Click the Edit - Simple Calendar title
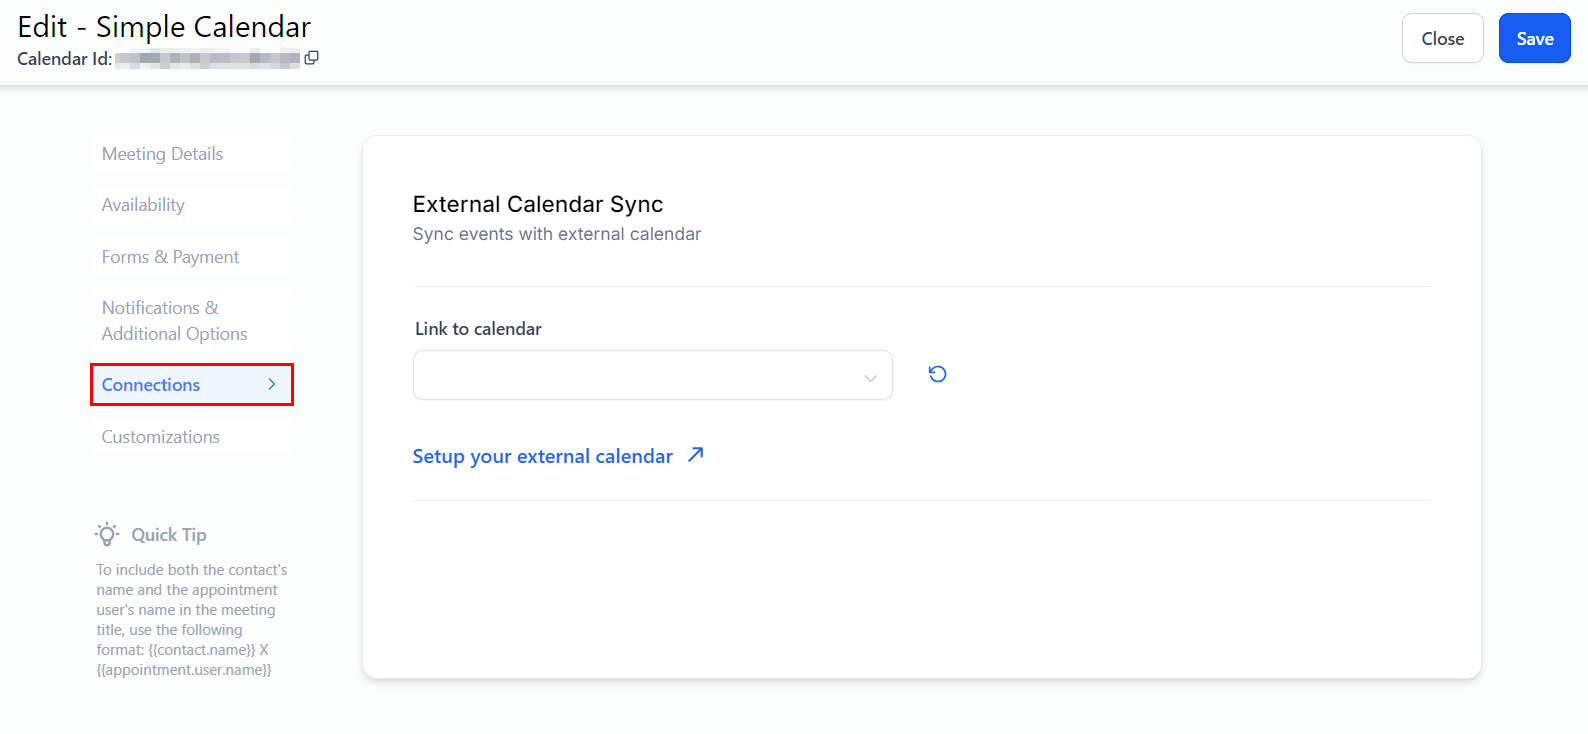 tap(164, 27)
